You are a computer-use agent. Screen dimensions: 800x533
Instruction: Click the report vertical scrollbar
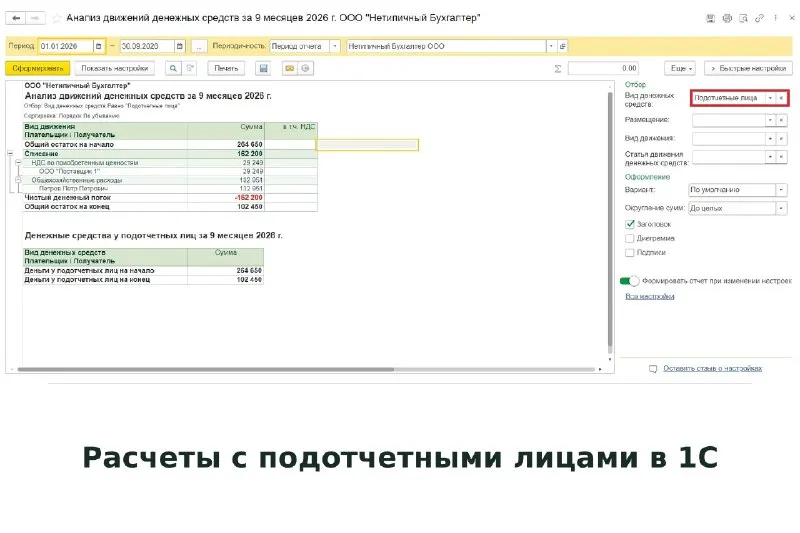coord(610,219)
